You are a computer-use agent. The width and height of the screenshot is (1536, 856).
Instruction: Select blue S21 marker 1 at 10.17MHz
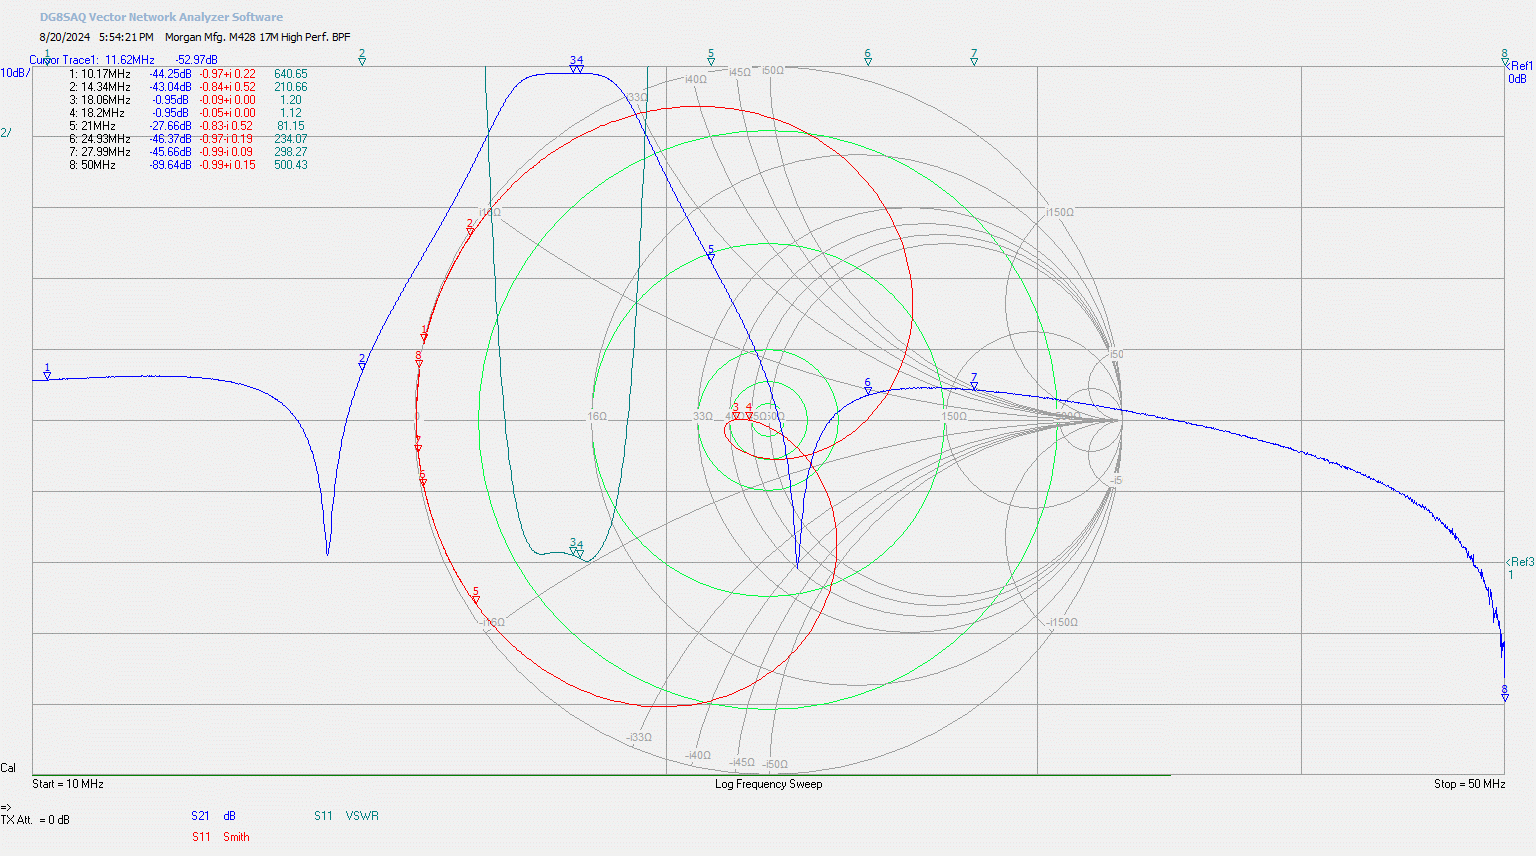click(47, 372)
